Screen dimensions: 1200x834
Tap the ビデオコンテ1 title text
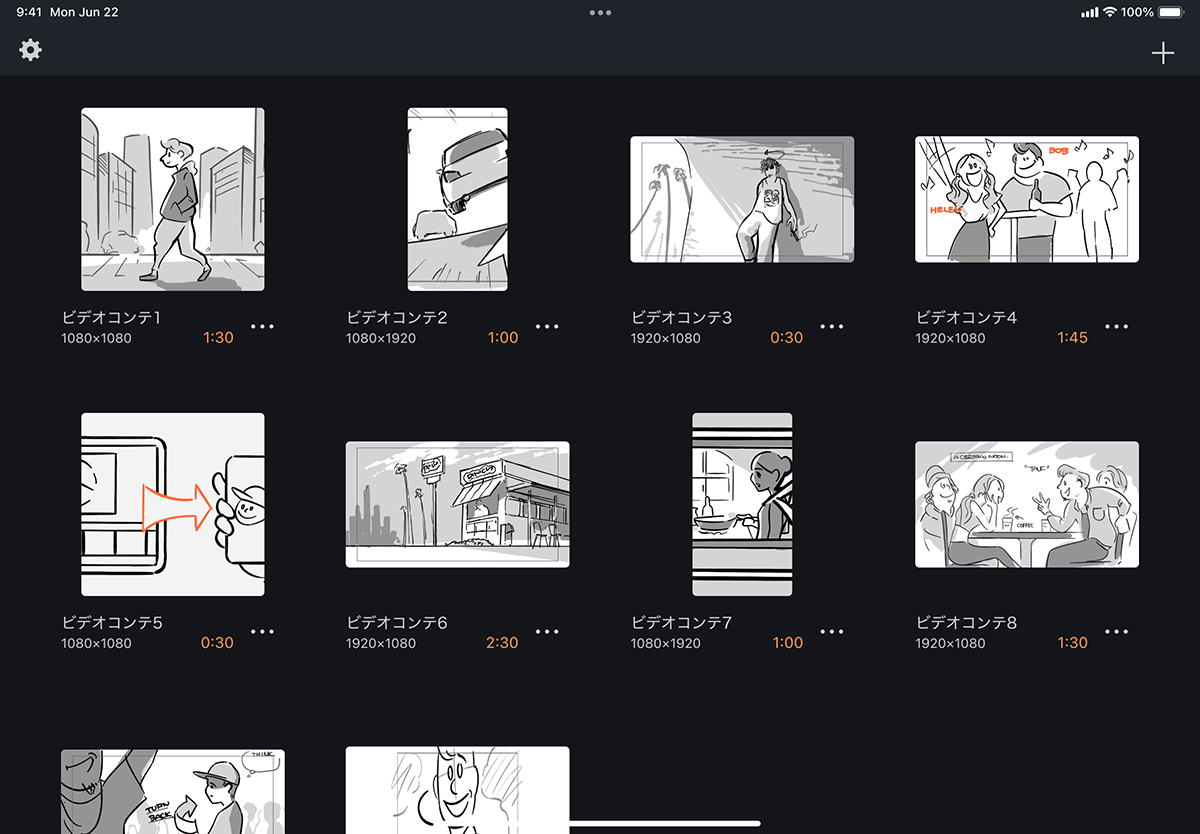[112, 317]
